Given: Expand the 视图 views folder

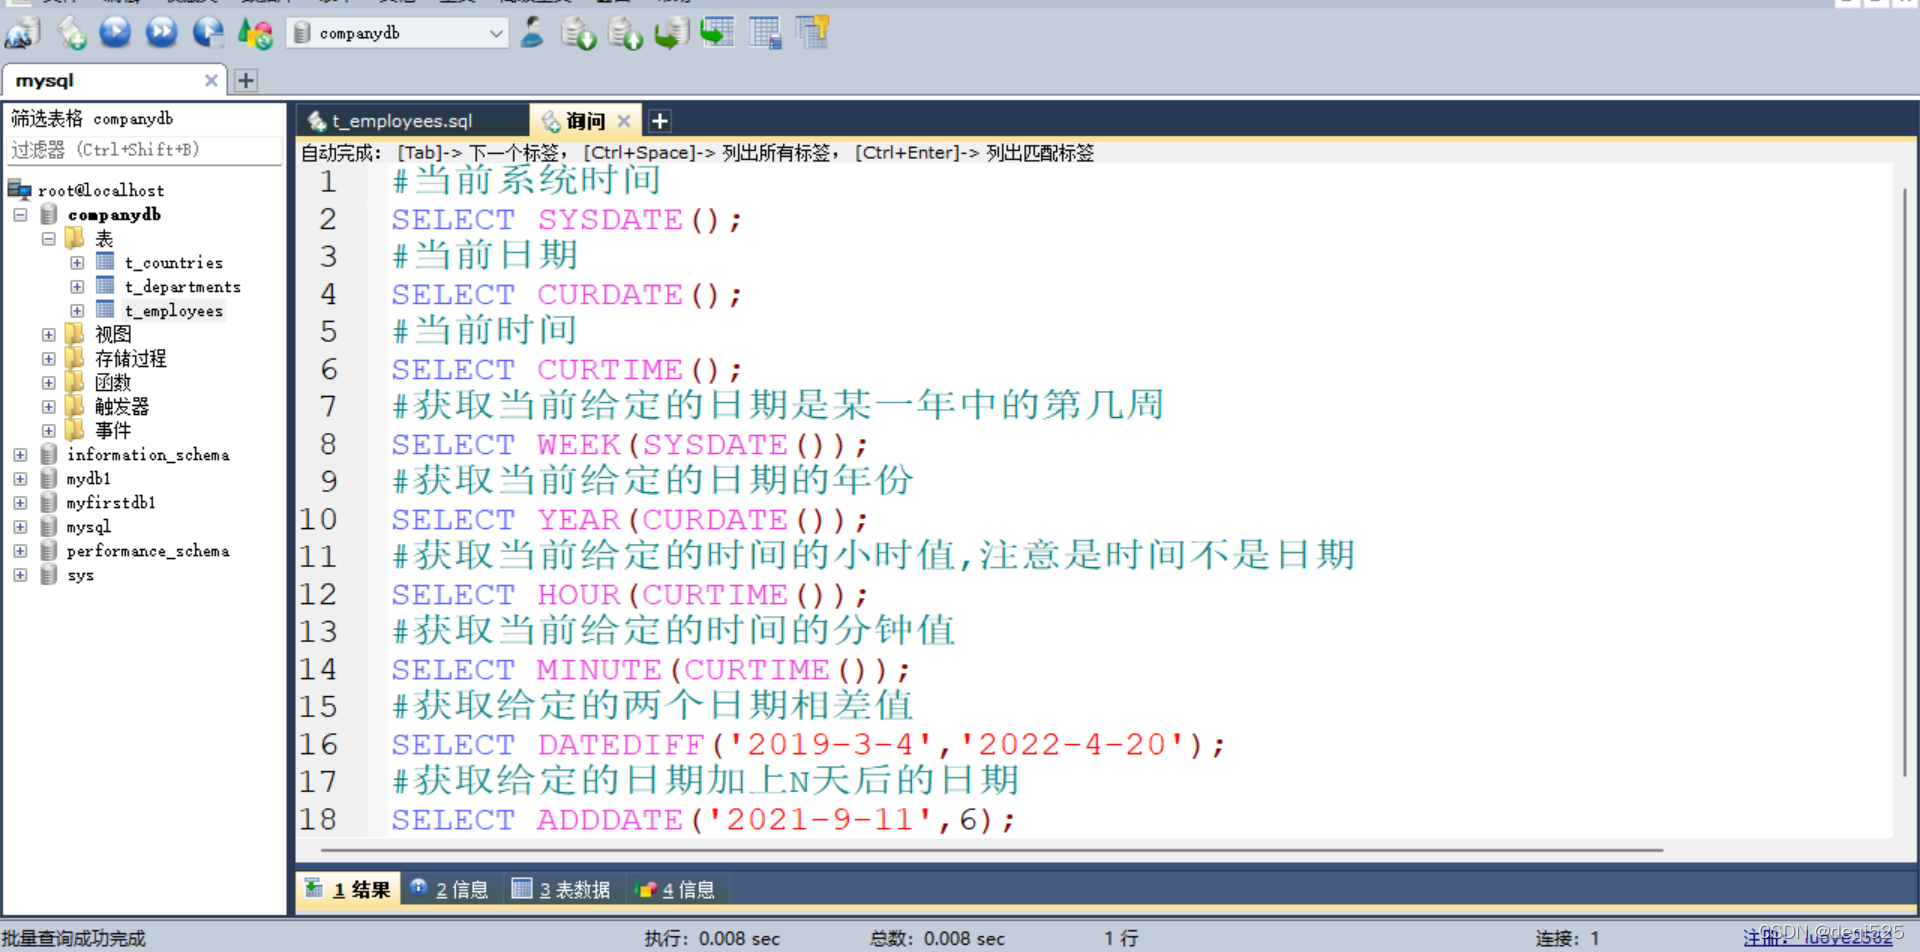Looking at the screenshot, I should pos(48,335).
